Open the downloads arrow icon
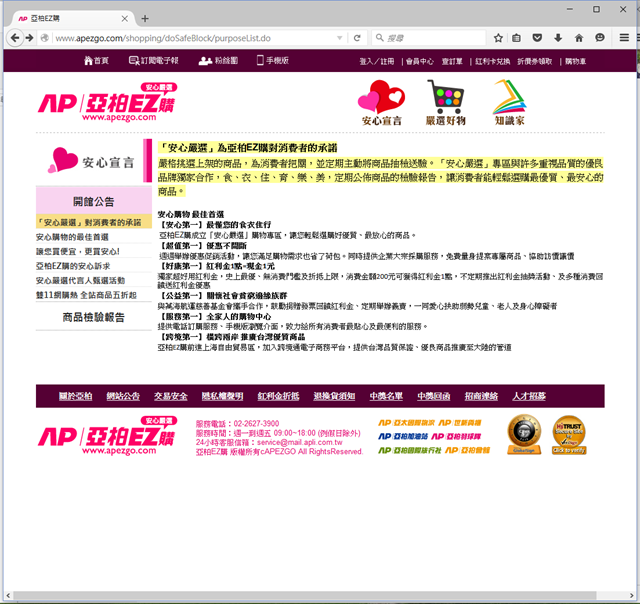This screenshot has width=640, height=604. click(x=558, y=38)
